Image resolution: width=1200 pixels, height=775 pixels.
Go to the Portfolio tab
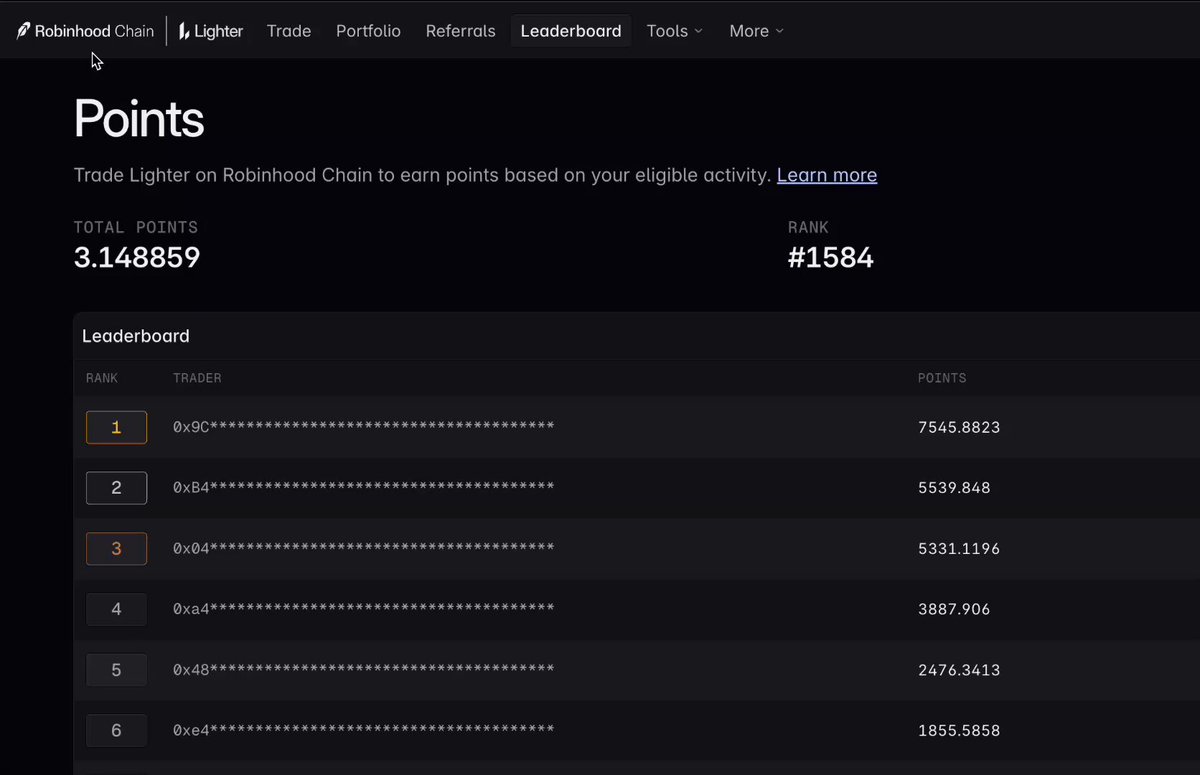[x=368, y=31]
